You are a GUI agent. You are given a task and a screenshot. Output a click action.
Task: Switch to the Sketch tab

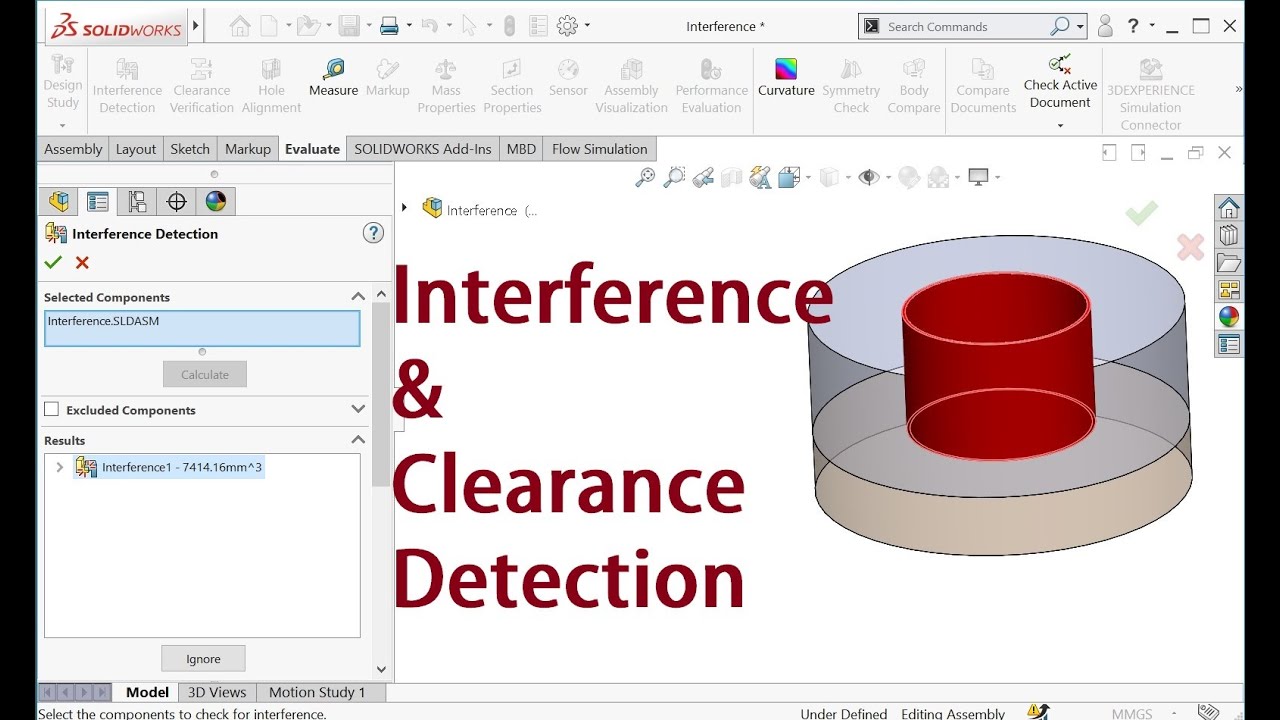coord(190,149)
